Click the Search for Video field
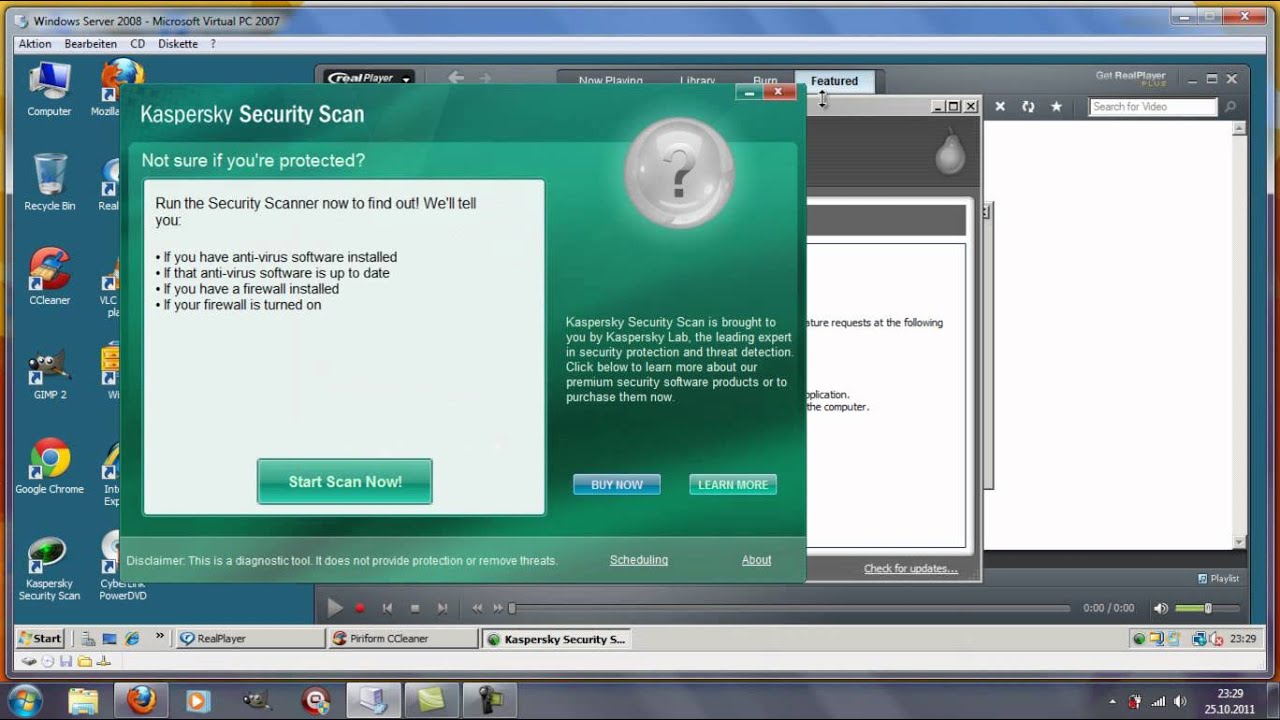Screen dimensions: 1280x720 1153,106
